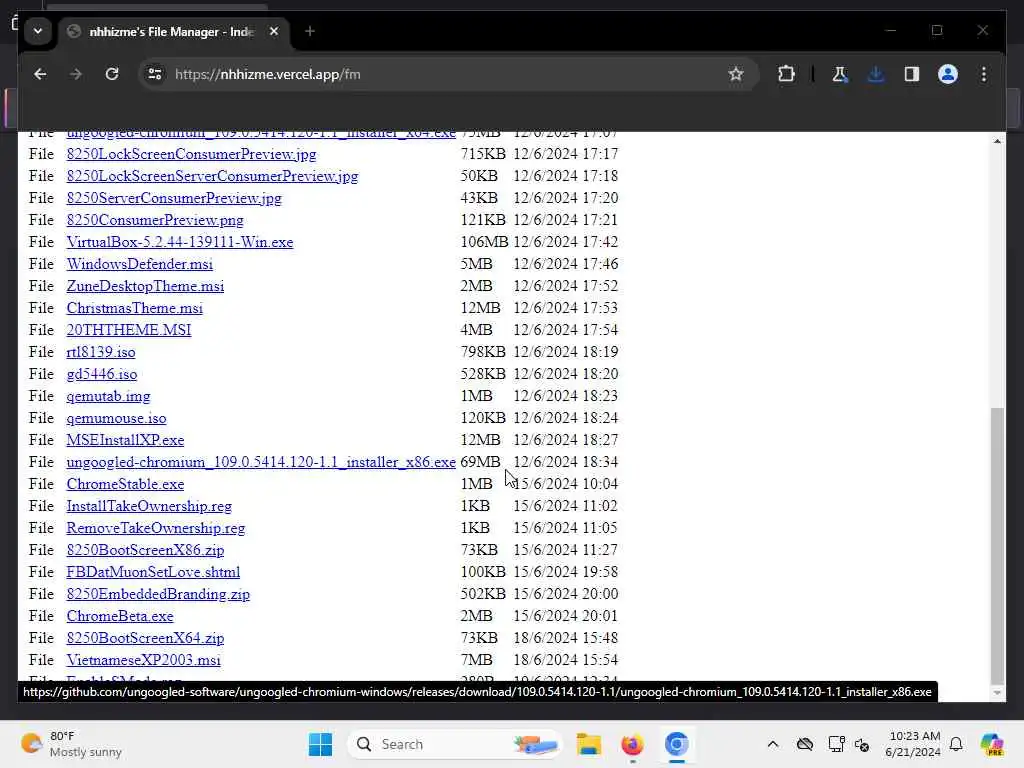Open 8250ServerConsumerPreview.jpg link

click(x=174, y=198)
